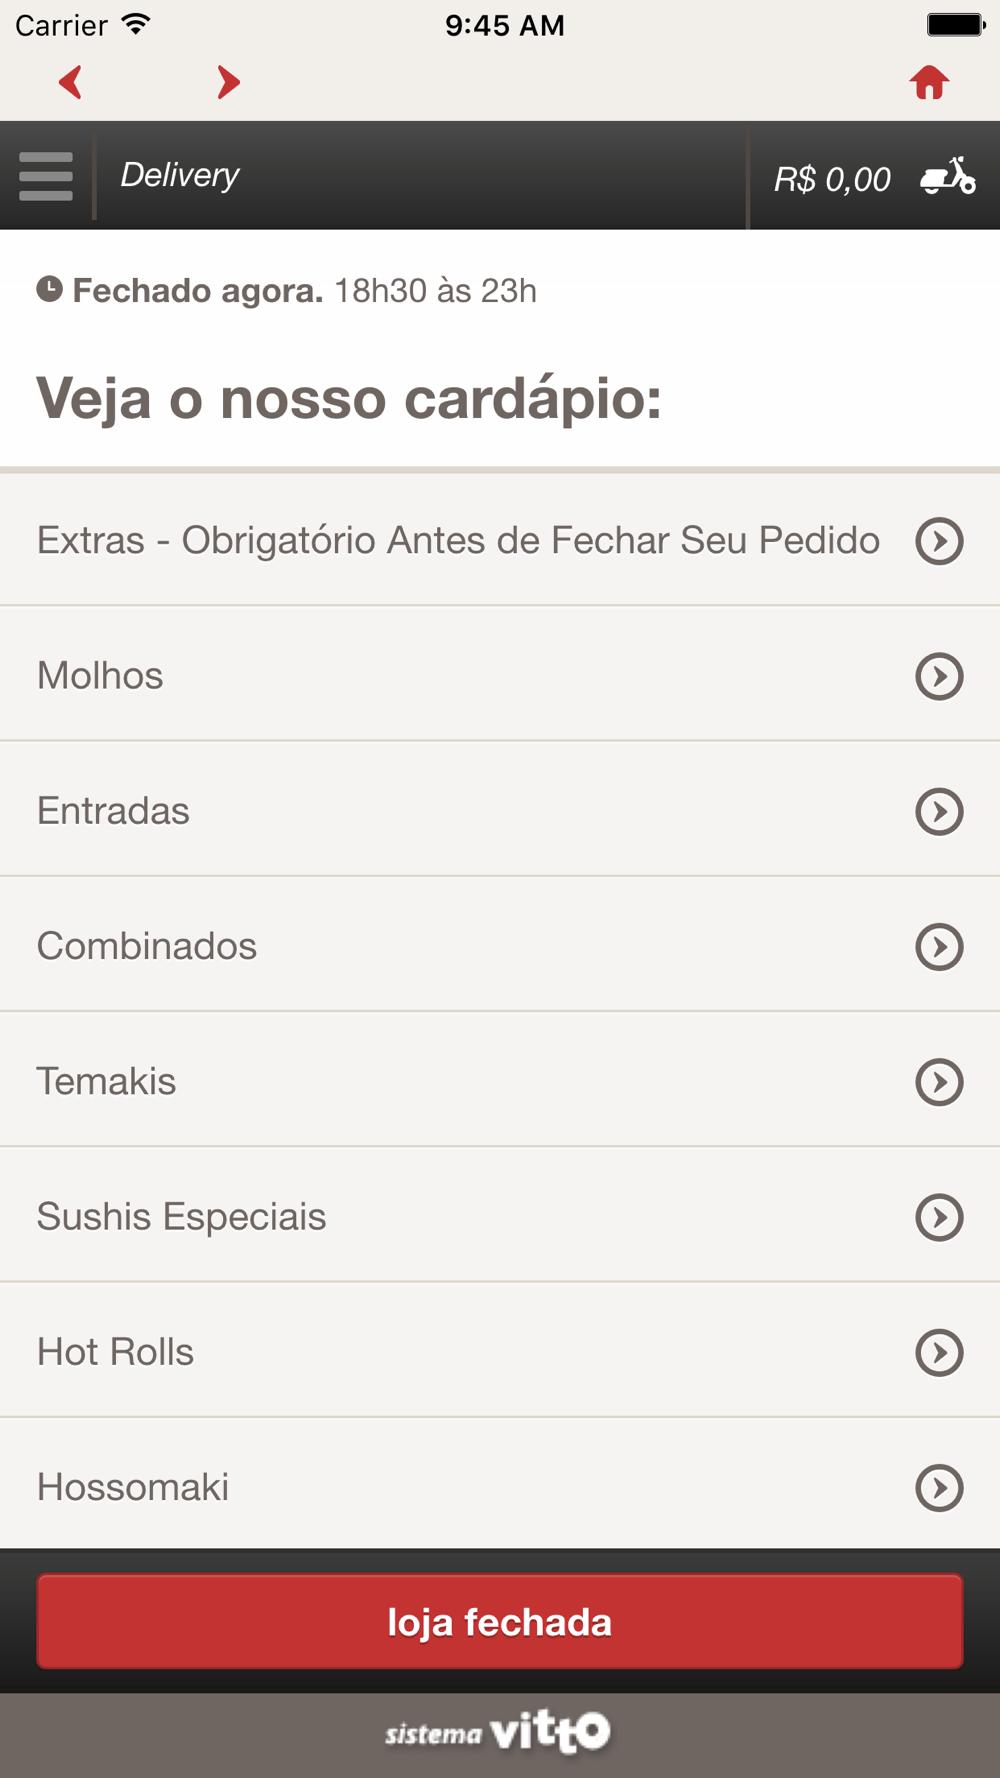This screenshot has height=1778, width=1000.
Task: Open the hamburger menu
Action: (x=46, y=176)
